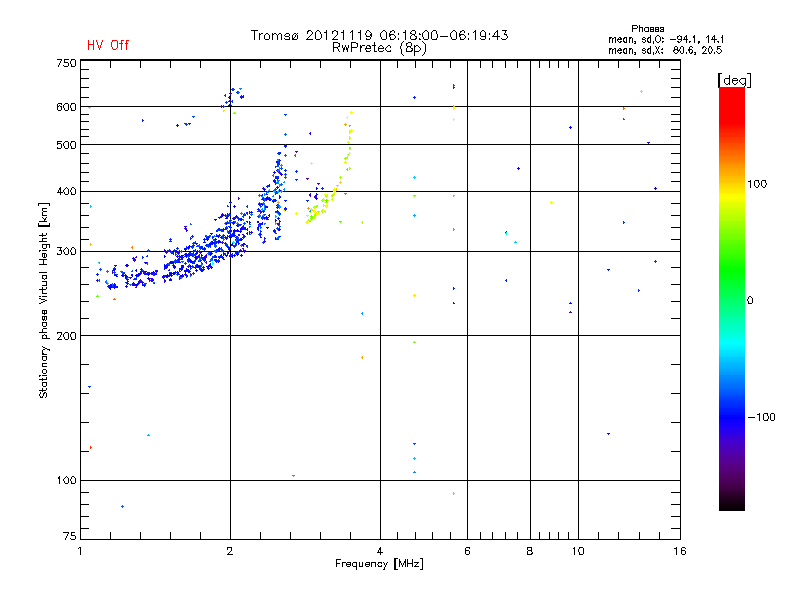The height and width of the screenshot is (600, 800).
Task: Click the x-axis label '4'
Action: pos(380,551)
